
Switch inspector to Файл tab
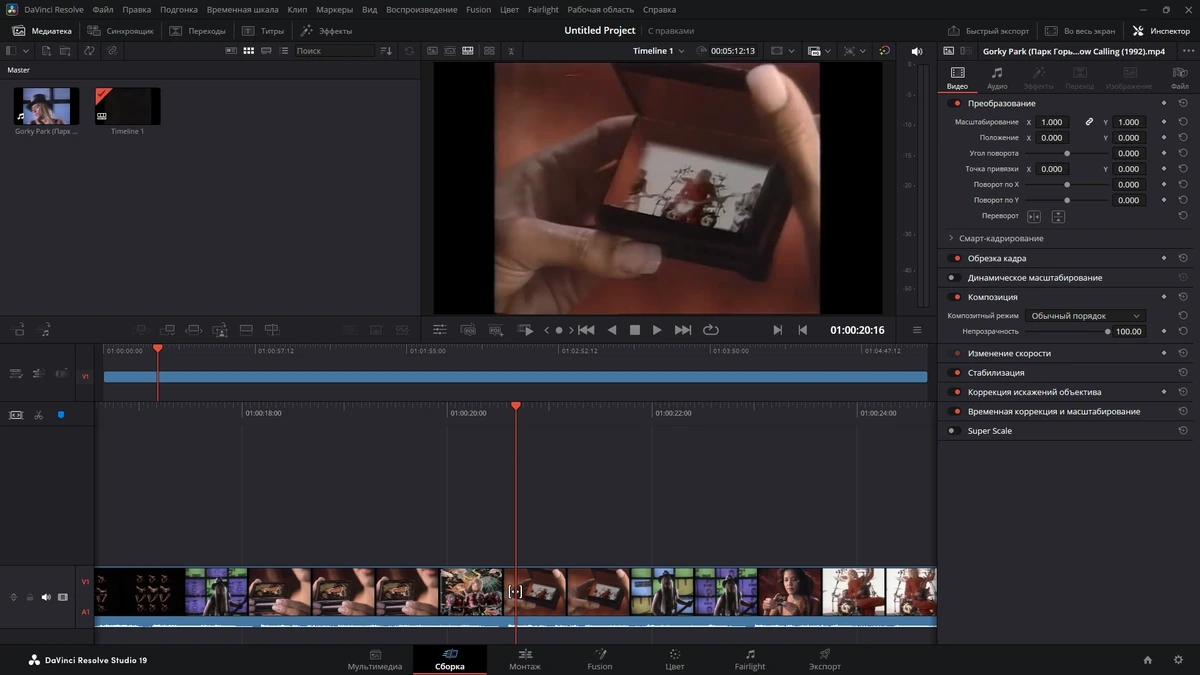pos(1180,78)
